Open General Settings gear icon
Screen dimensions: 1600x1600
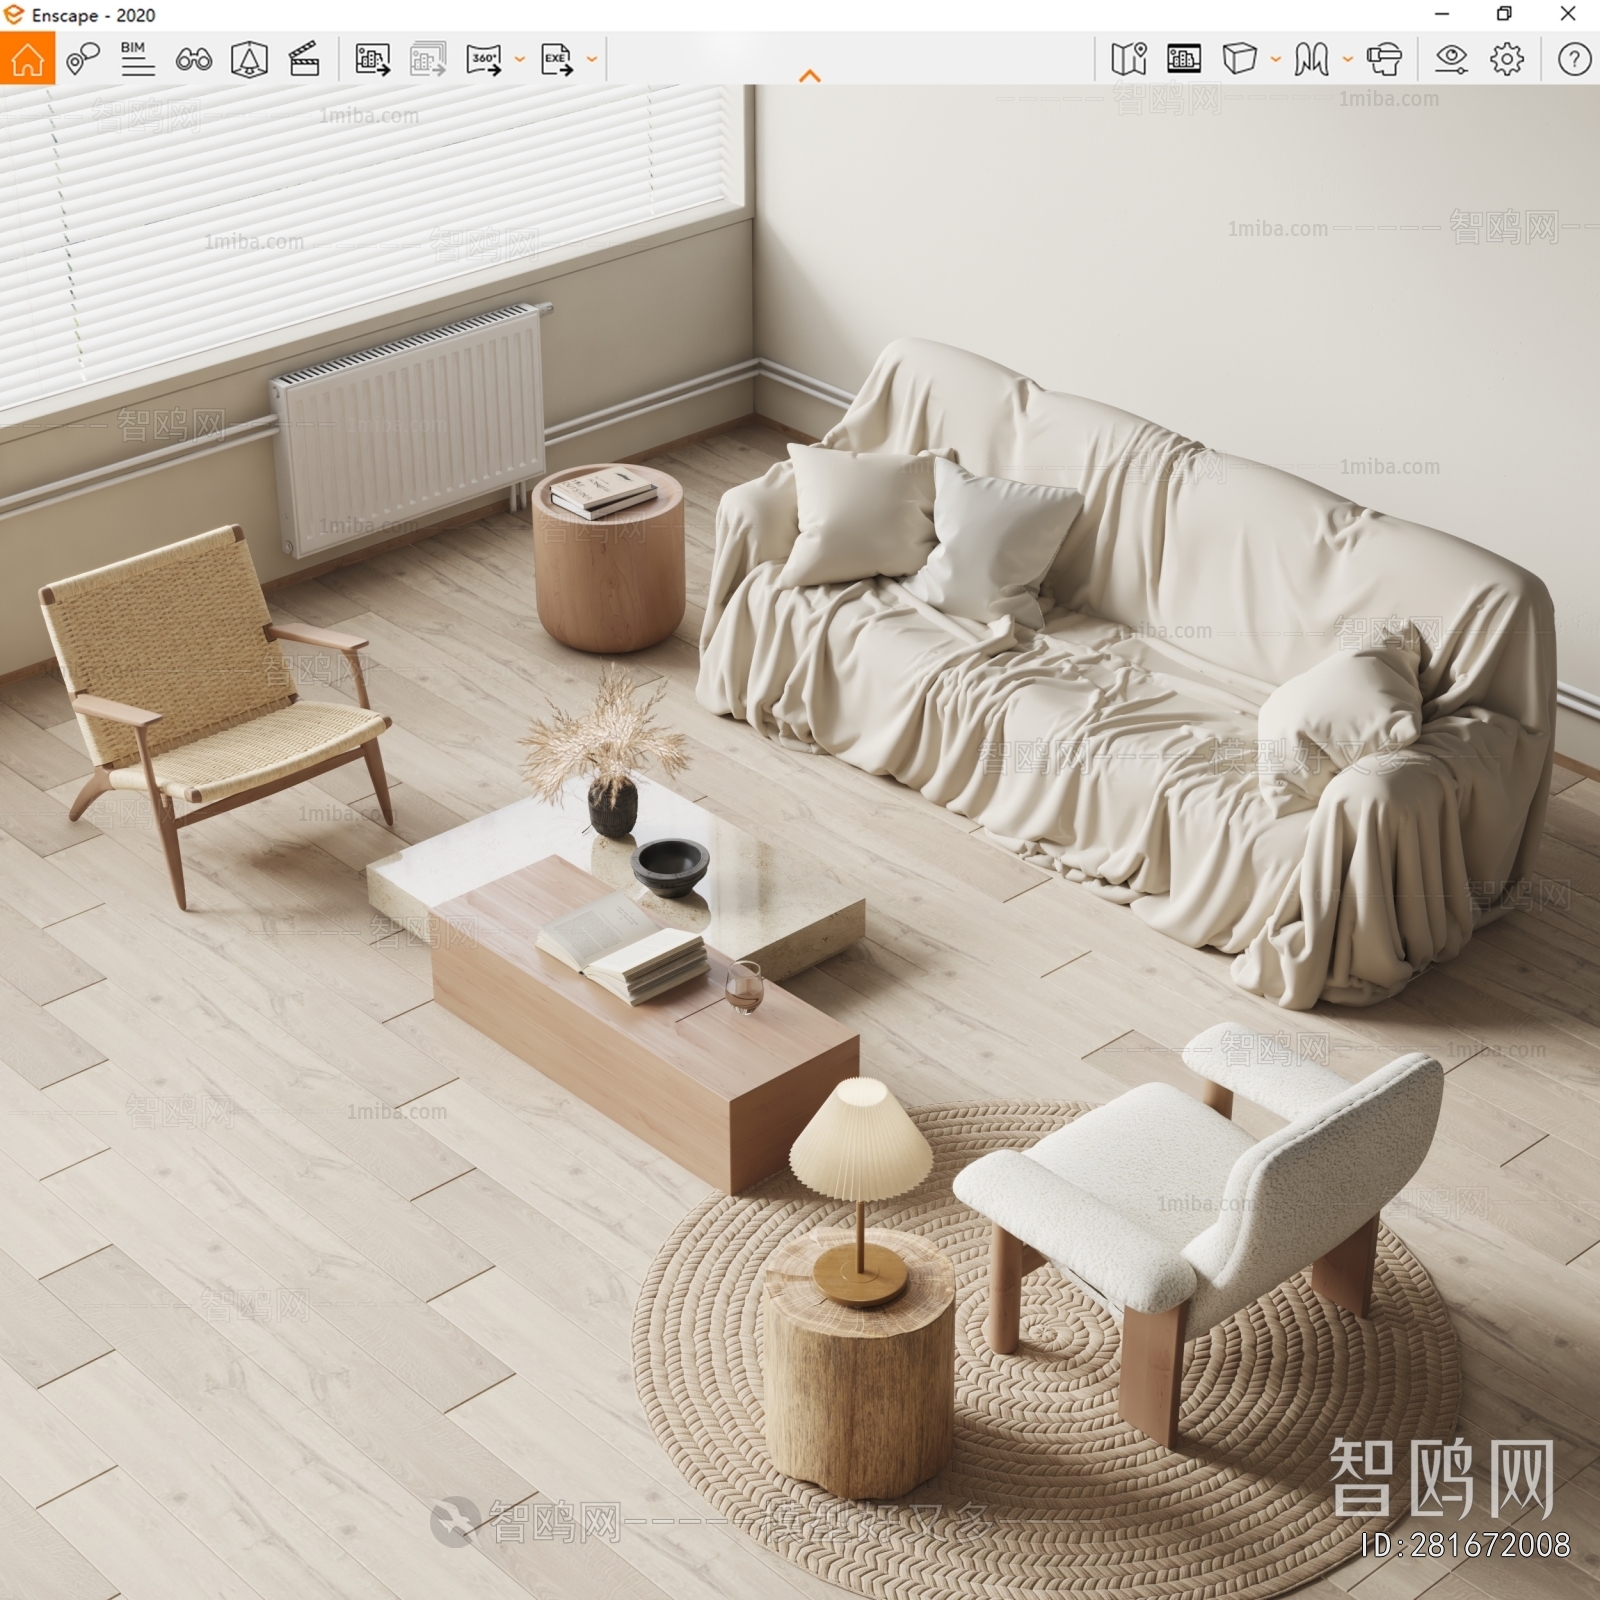[1507, 60]
